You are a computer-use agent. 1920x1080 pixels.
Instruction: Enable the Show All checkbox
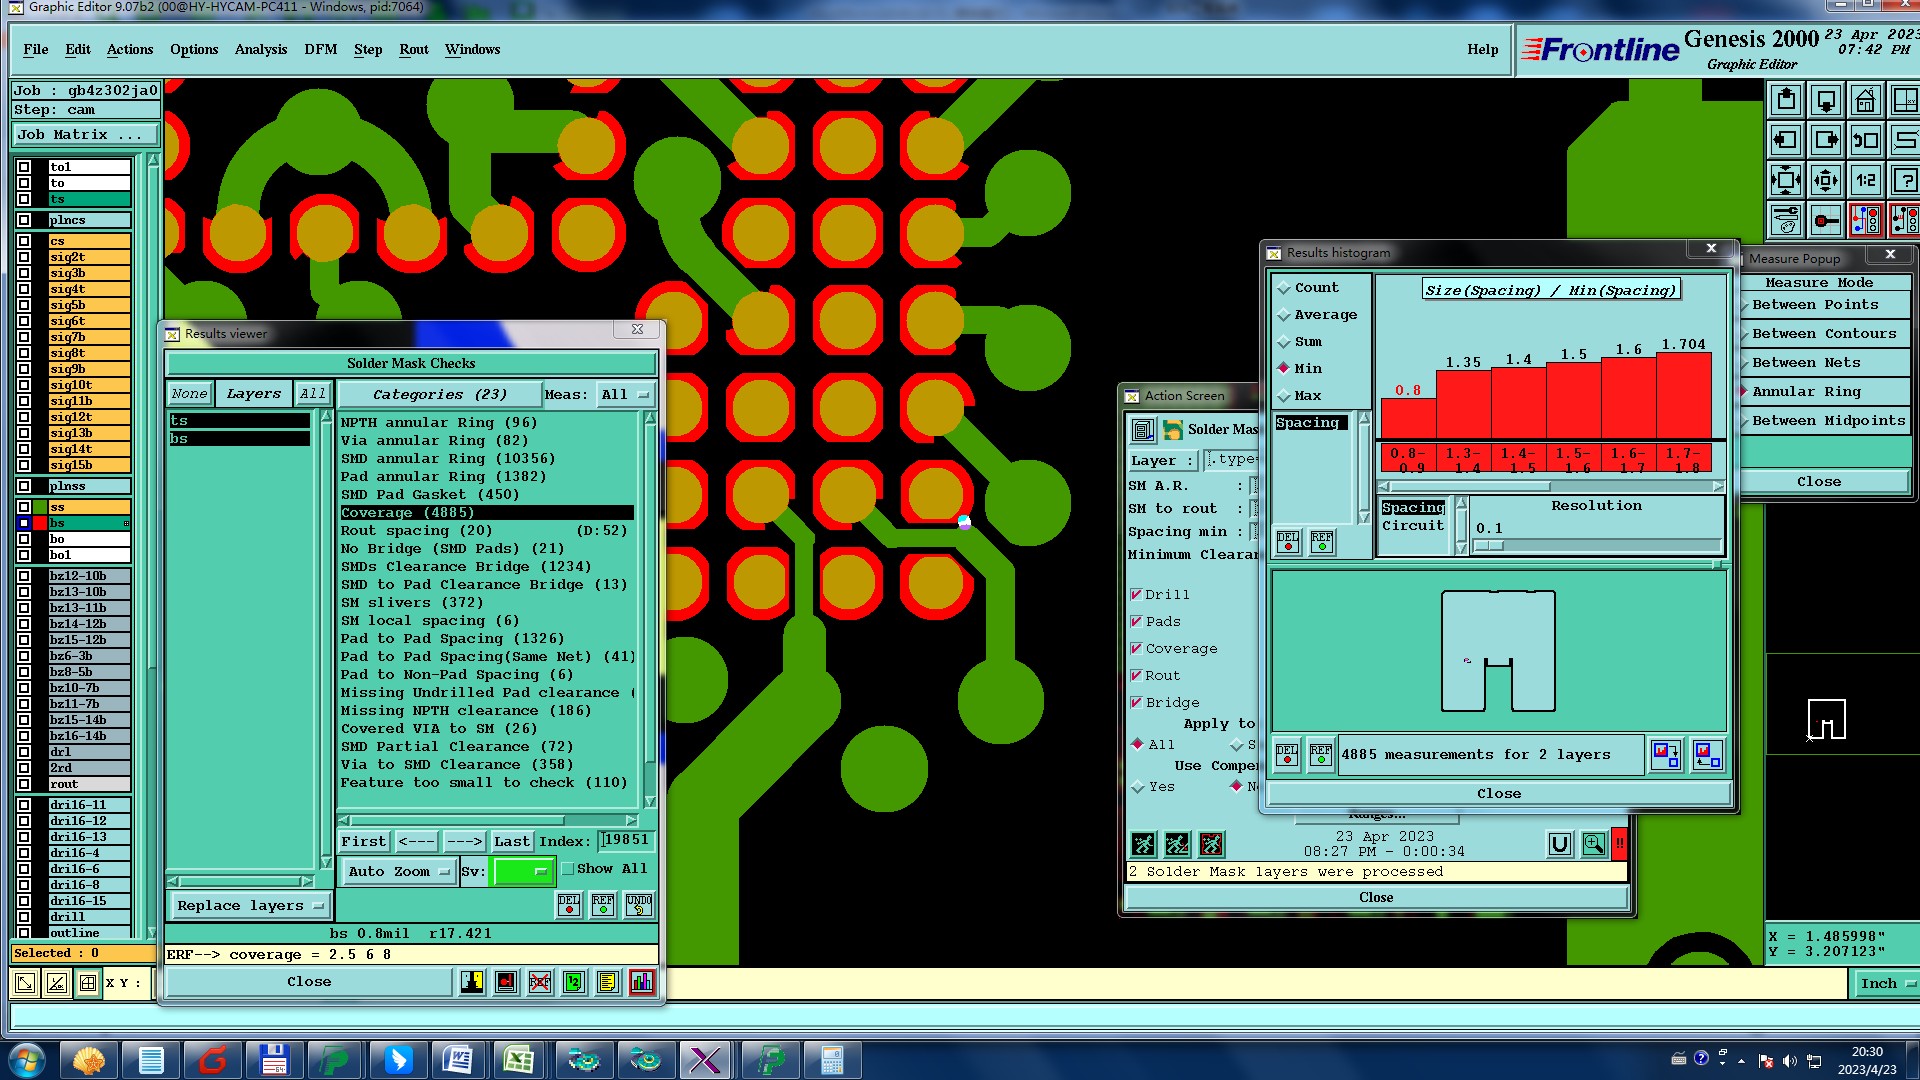tap(568, 869)
